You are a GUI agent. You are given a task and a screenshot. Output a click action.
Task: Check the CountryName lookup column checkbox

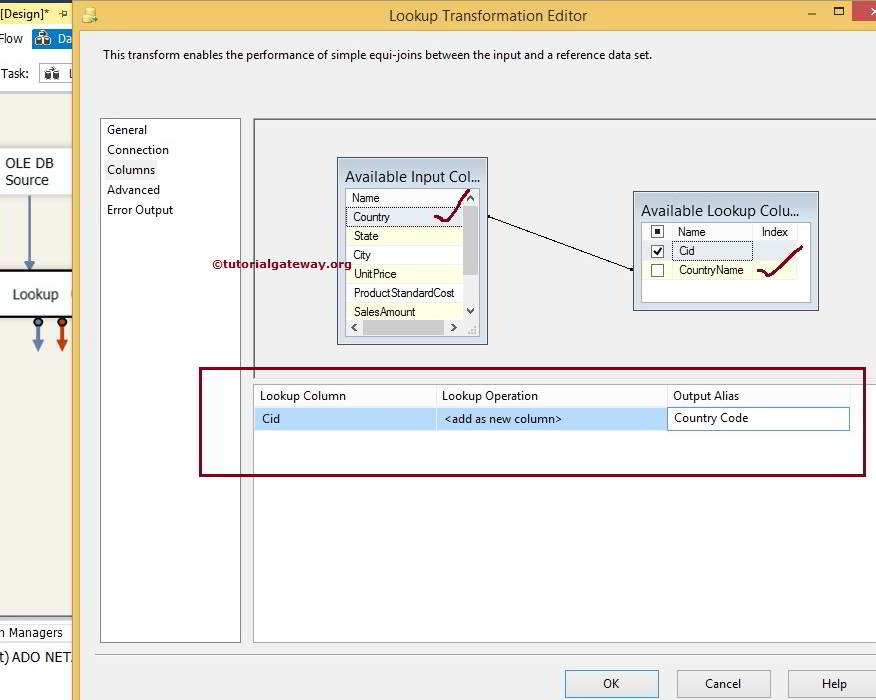click(x=658, y=270)
